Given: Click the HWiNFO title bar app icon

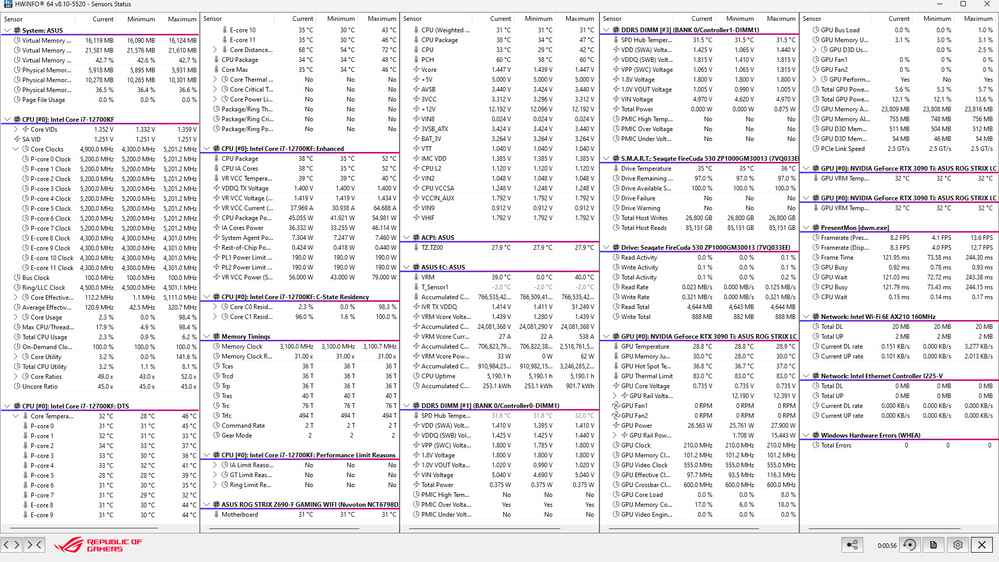Looking at the screenshot, I should [7, 4].
